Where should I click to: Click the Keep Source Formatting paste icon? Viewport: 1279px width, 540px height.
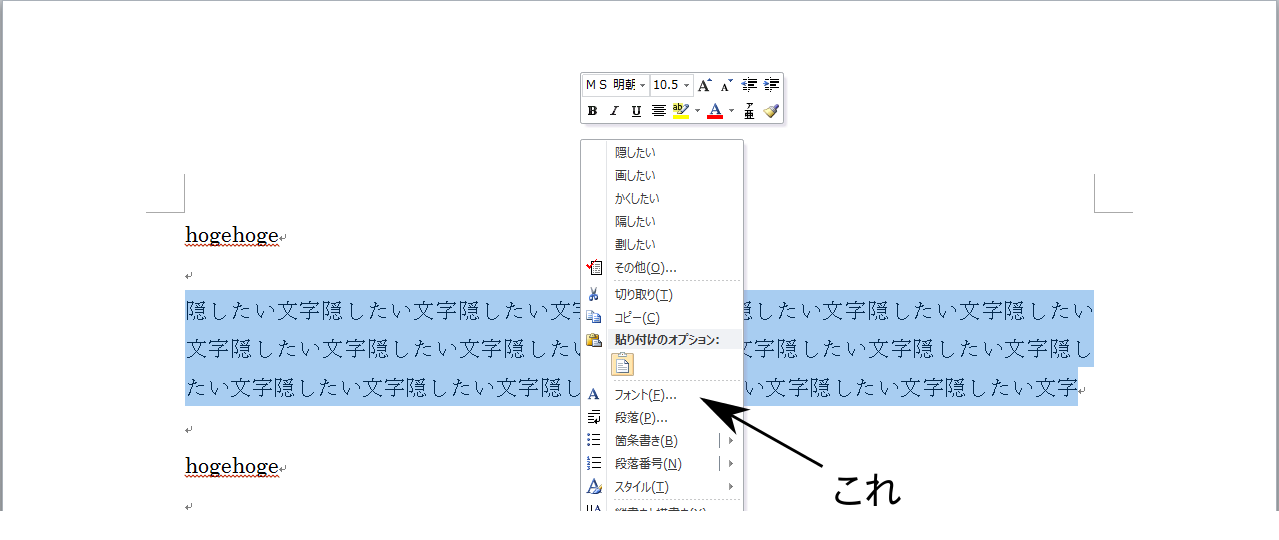623,365
